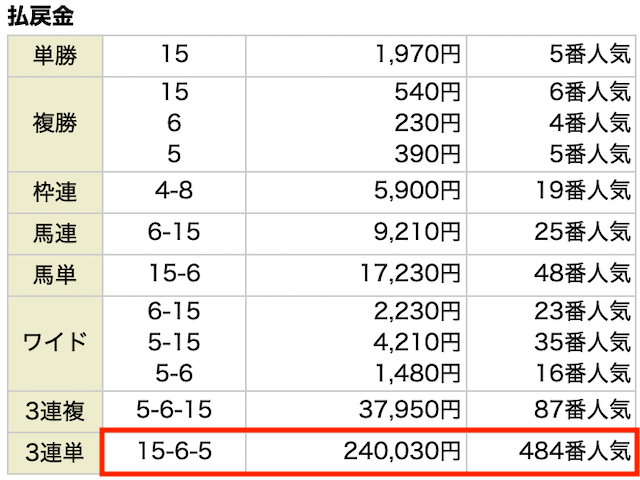
Task: Select the 馬連 label cell
Action: point(55,234)
